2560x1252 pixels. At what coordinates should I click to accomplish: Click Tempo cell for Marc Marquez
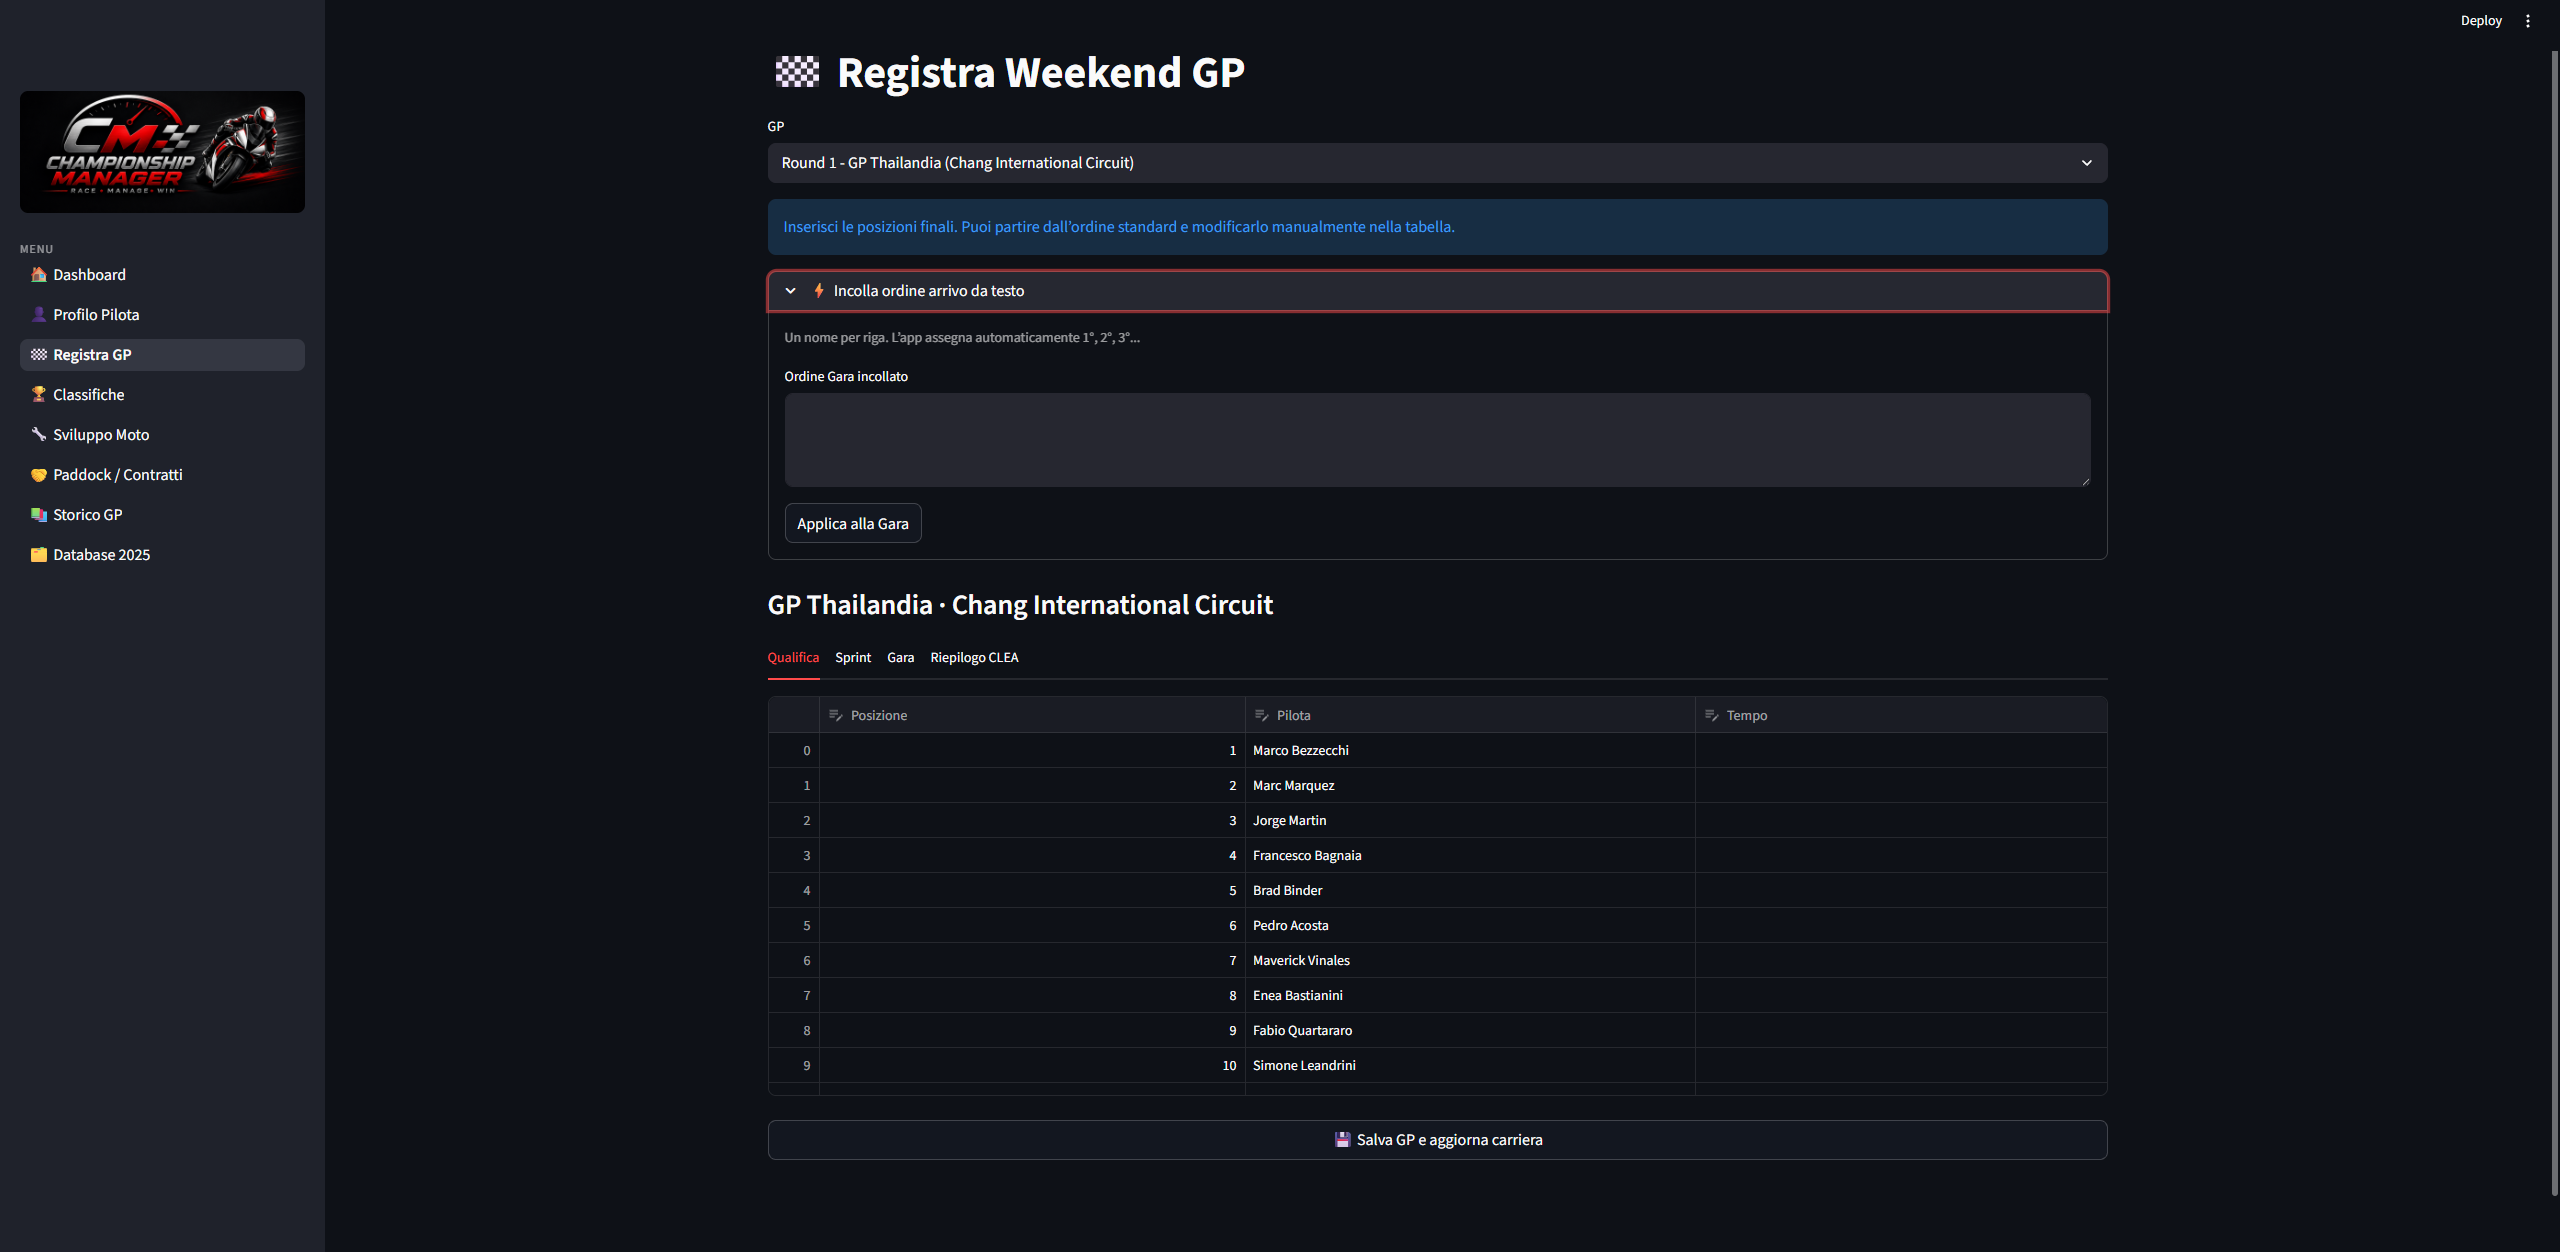pyautogui.click(x=1901, y=785)
